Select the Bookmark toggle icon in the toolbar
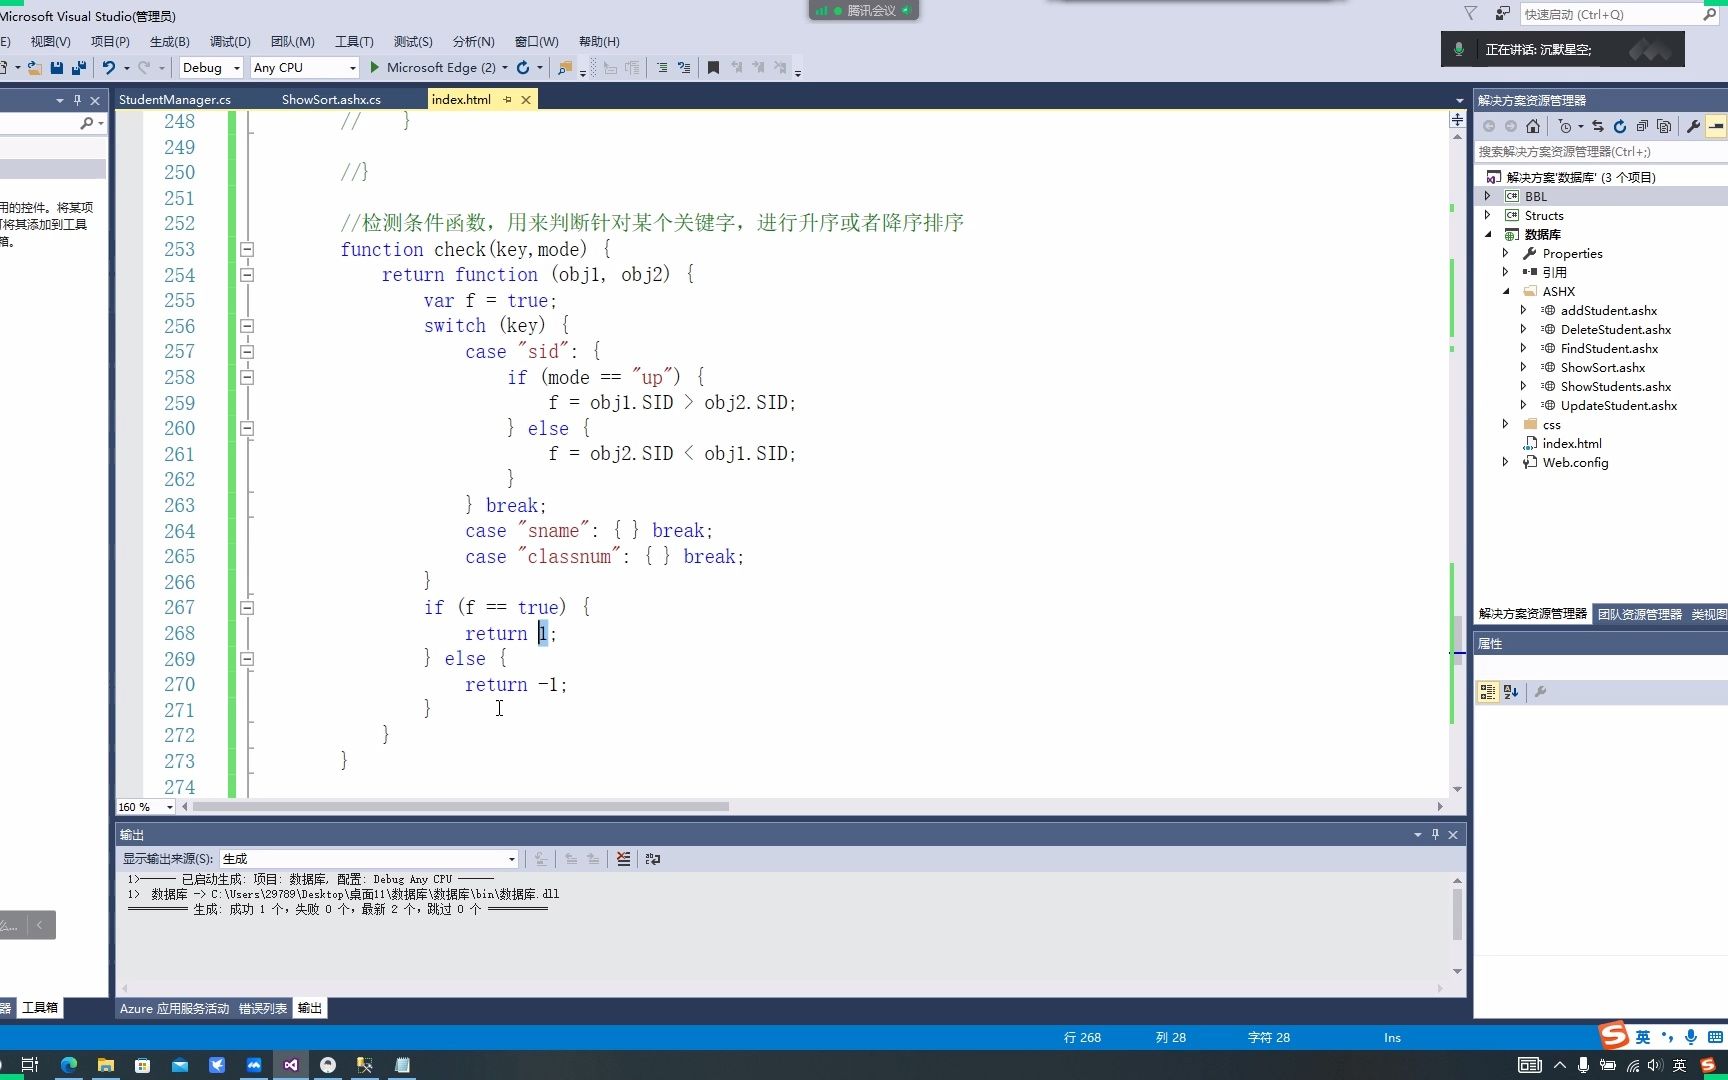This screenshot has width=1728, height=1080. coord(713,67)
